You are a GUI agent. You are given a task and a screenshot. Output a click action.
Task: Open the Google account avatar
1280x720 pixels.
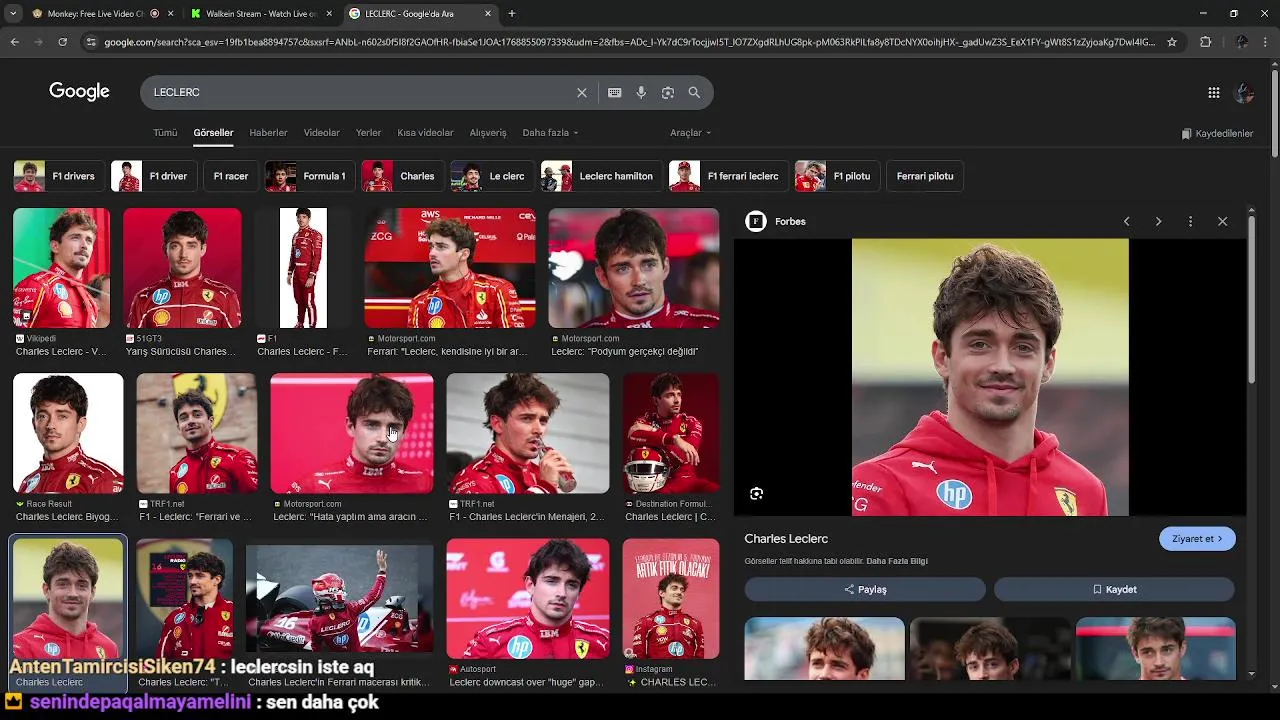(1244, 92)
